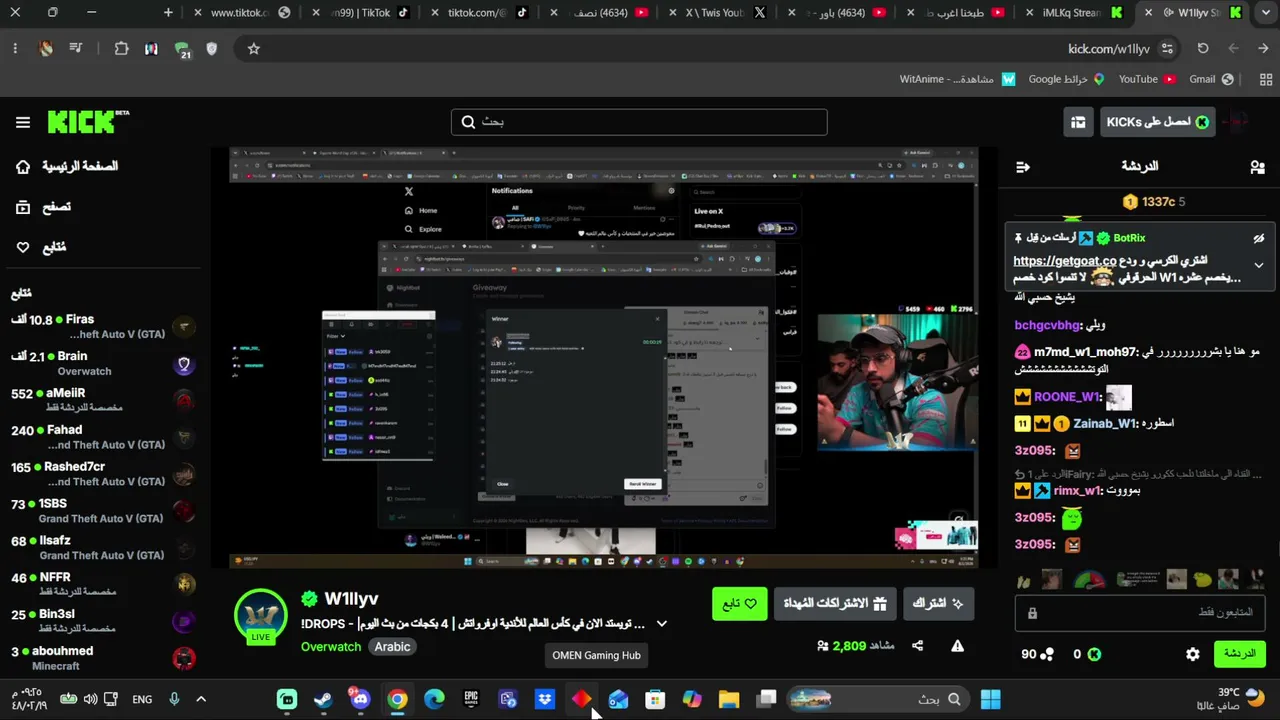This screenshot has height=720, width=1280.
Task: Open the getgoat.co link in pinned message
Action: pos(1064,261)
